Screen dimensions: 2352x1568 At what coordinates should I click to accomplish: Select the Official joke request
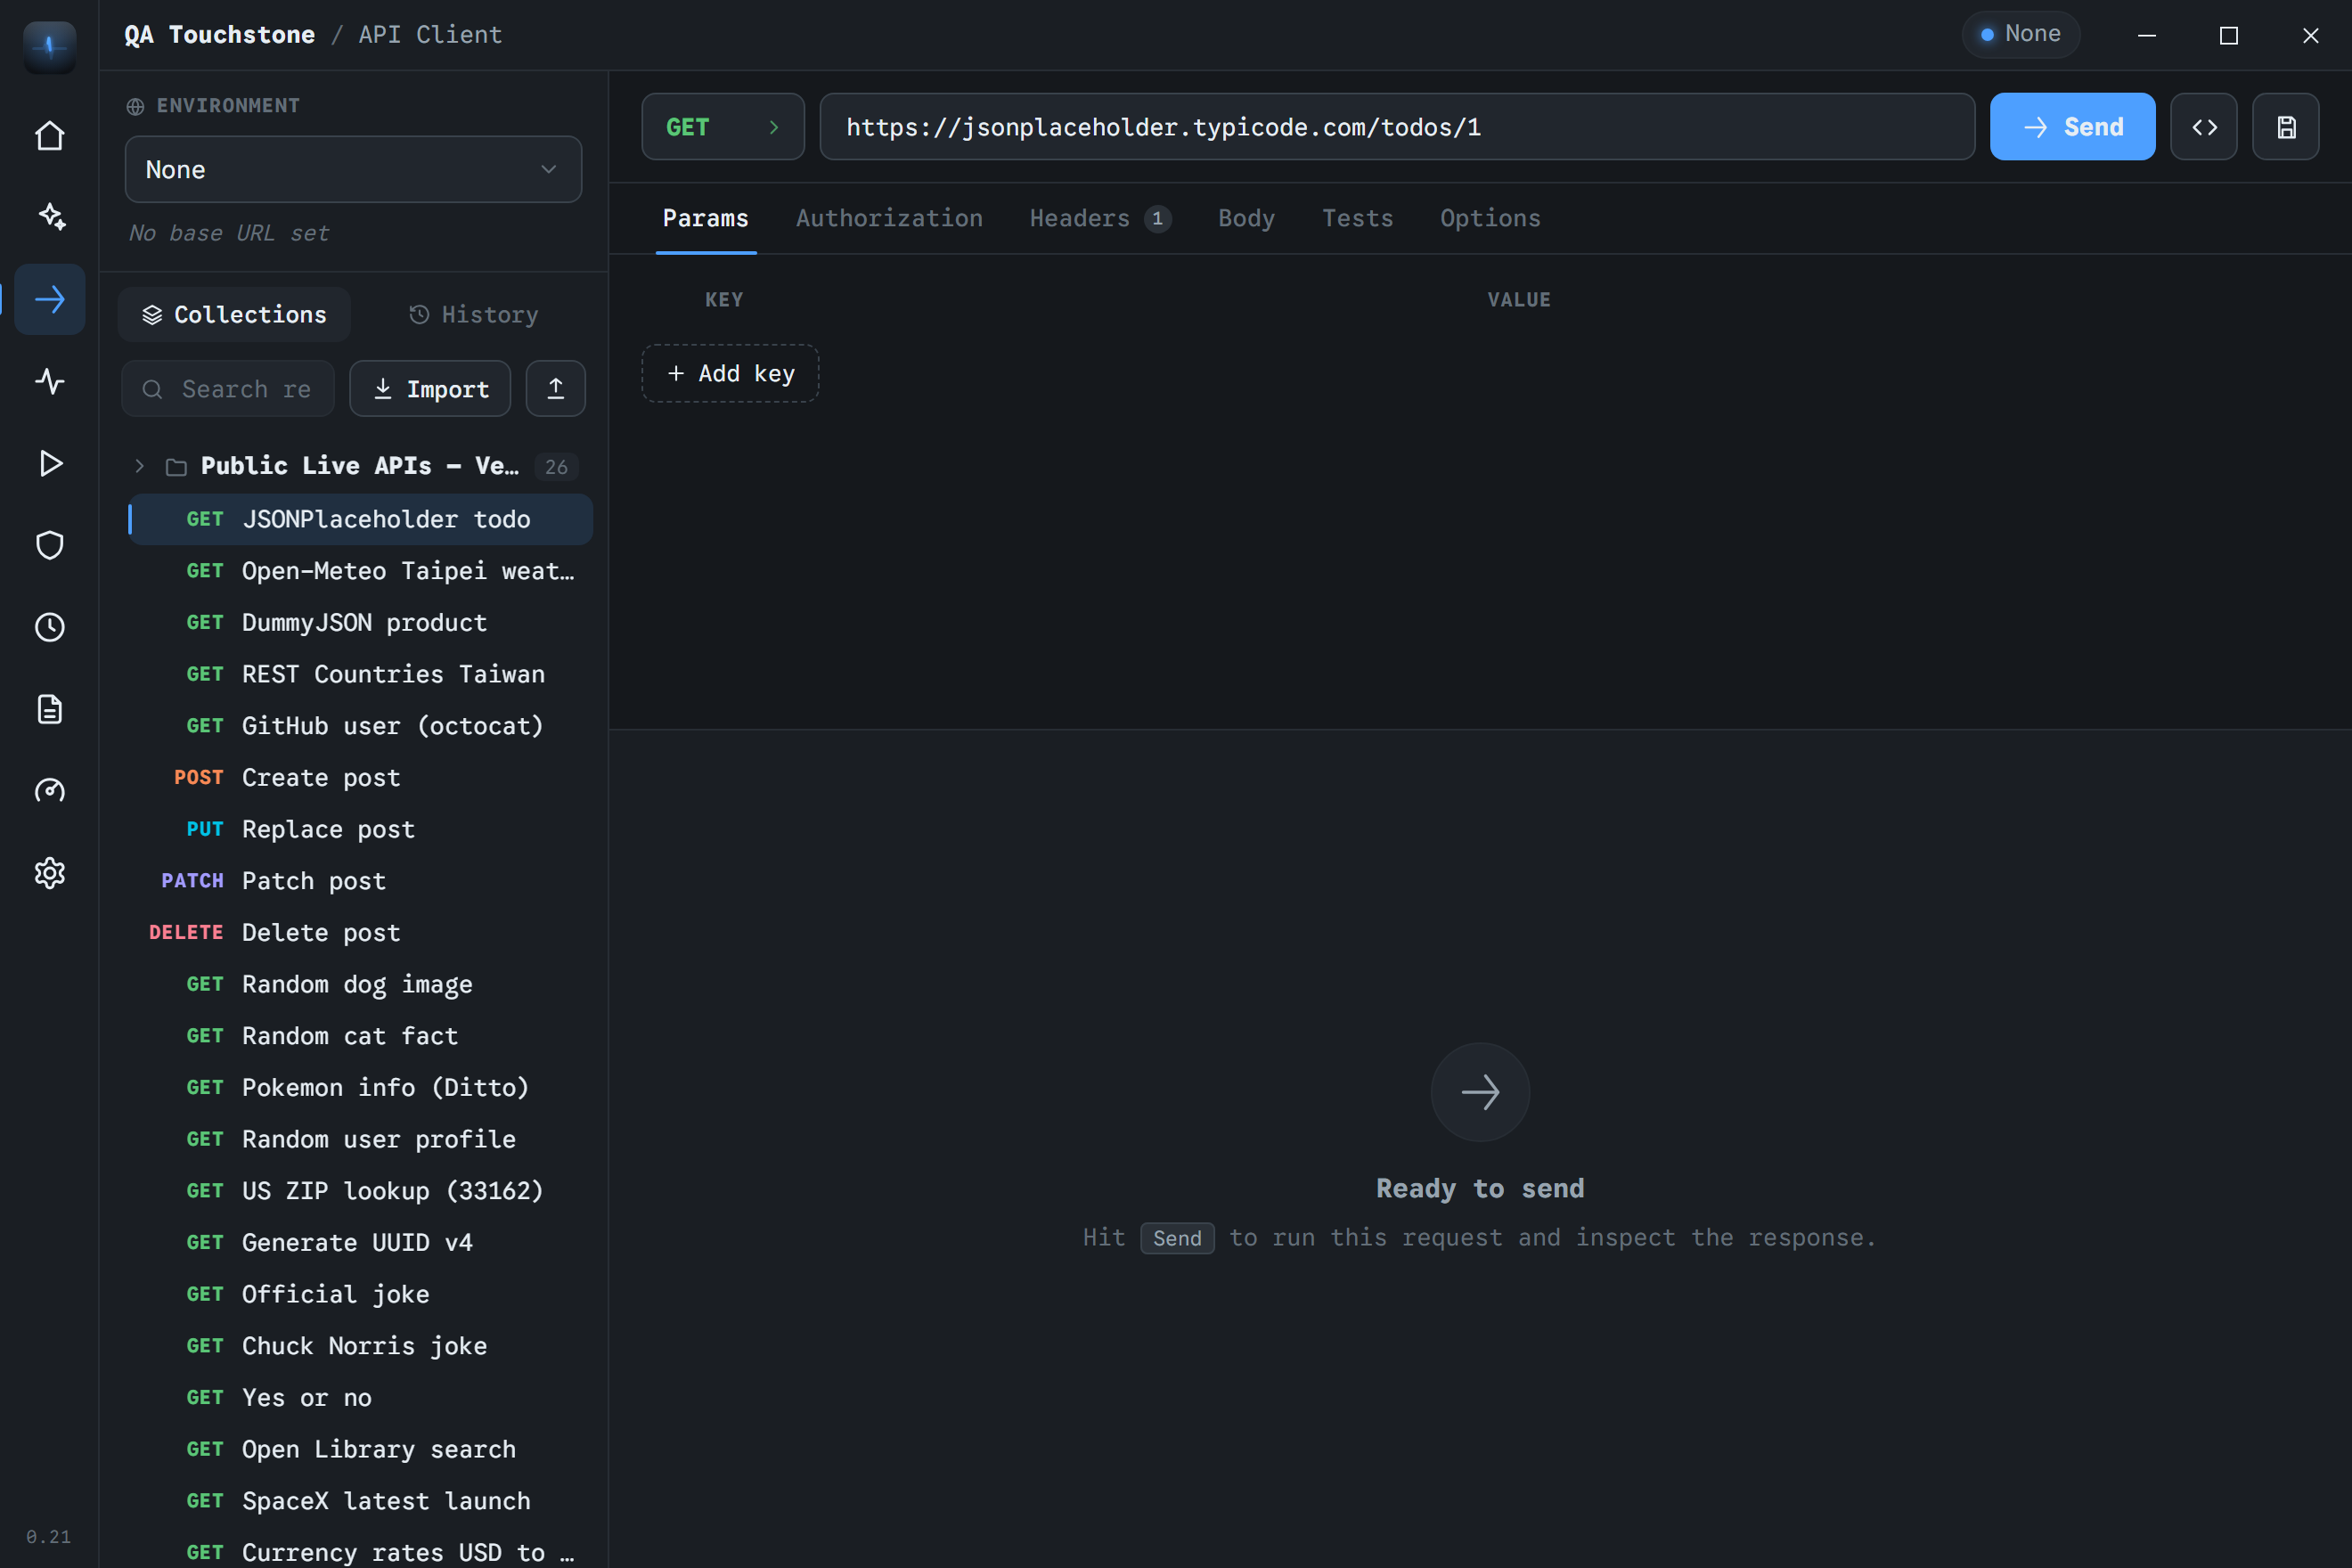[361, 1294]
